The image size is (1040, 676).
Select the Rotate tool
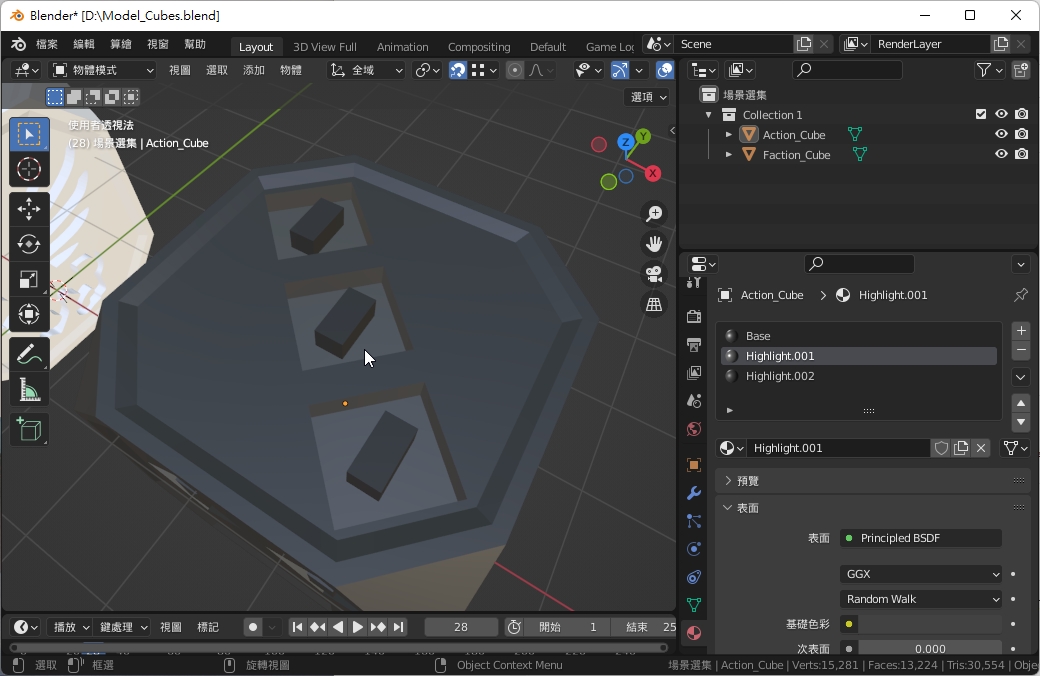tap(29, 244)
